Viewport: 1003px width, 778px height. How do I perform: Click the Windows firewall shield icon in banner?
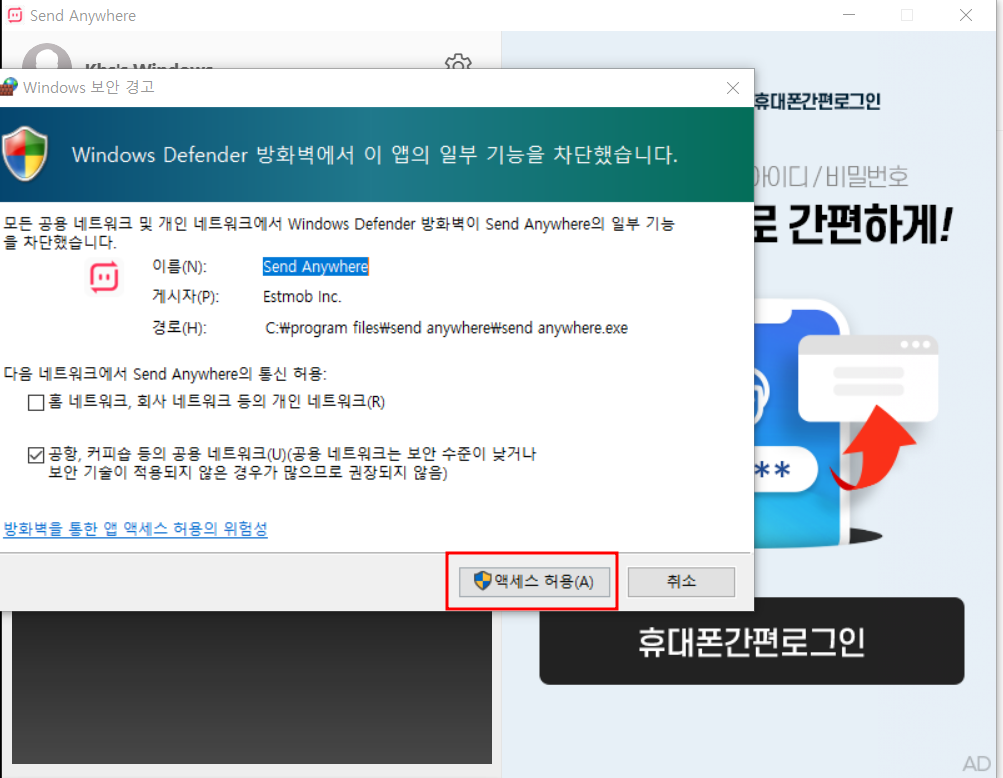coord(25,154)
